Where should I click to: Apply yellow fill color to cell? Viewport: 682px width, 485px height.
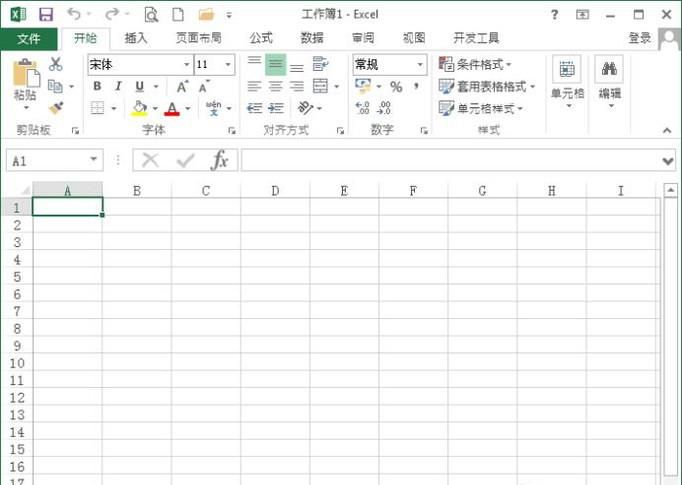[140, 108]
